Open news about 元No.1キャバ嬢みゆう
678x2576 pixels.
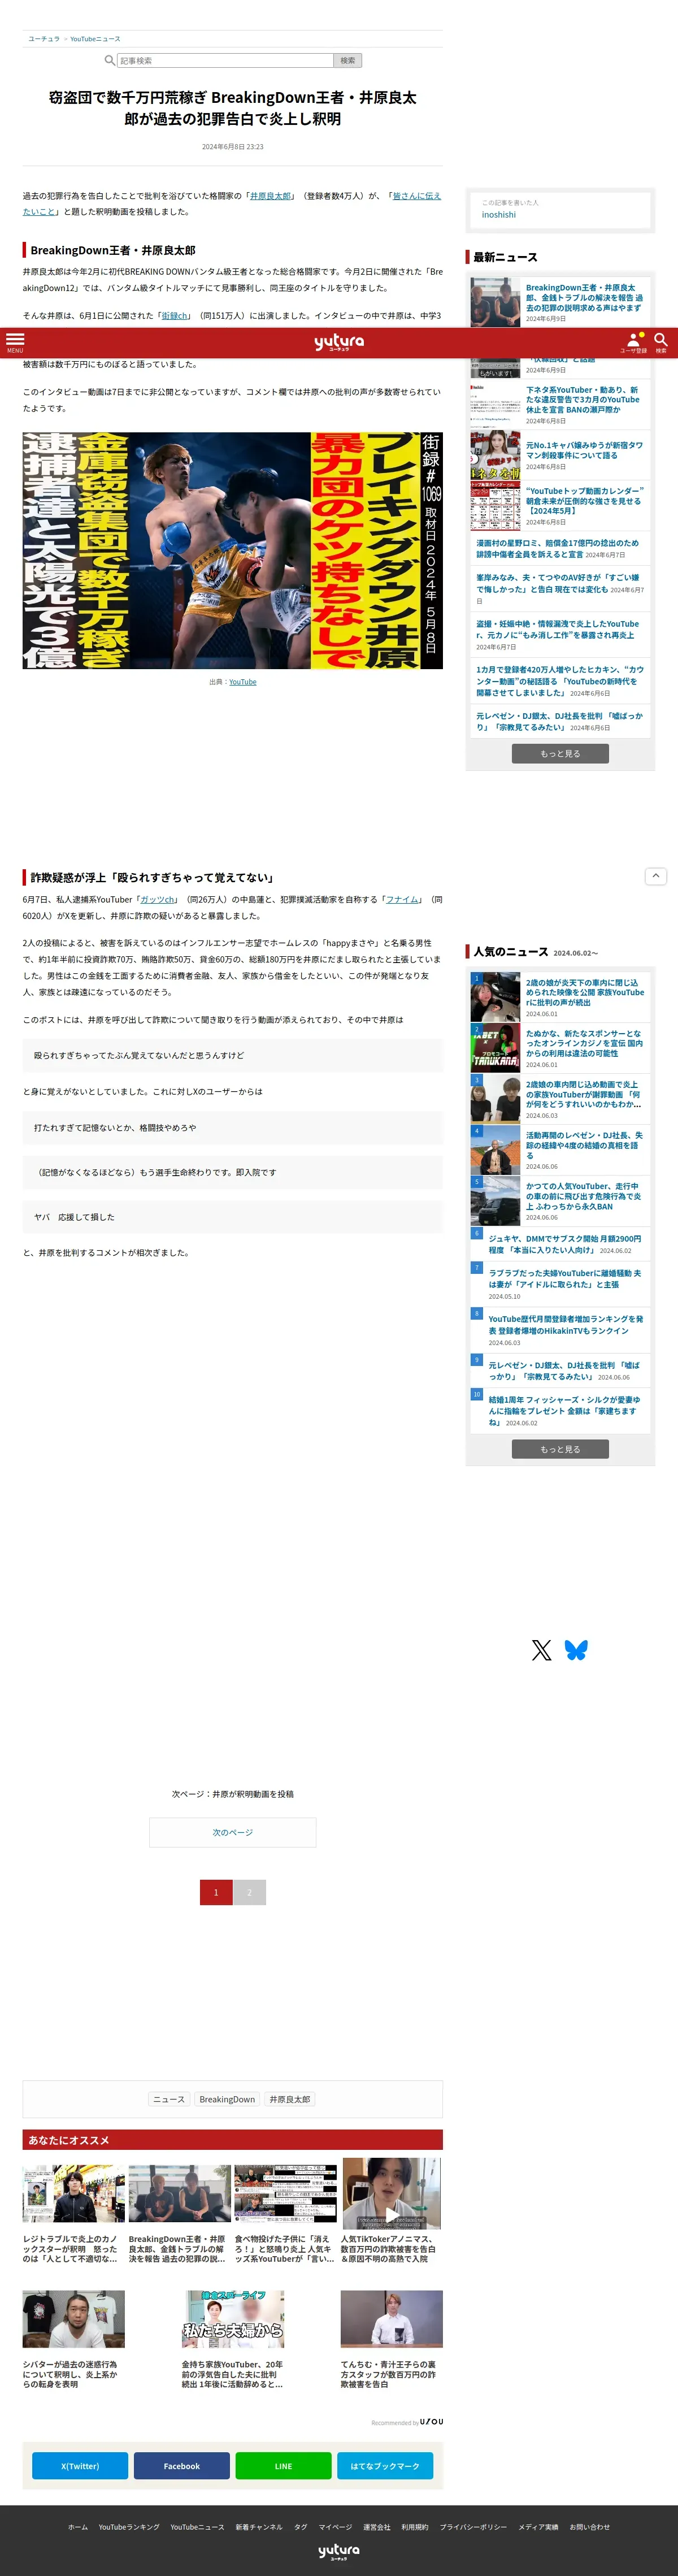tap(560, 455)
